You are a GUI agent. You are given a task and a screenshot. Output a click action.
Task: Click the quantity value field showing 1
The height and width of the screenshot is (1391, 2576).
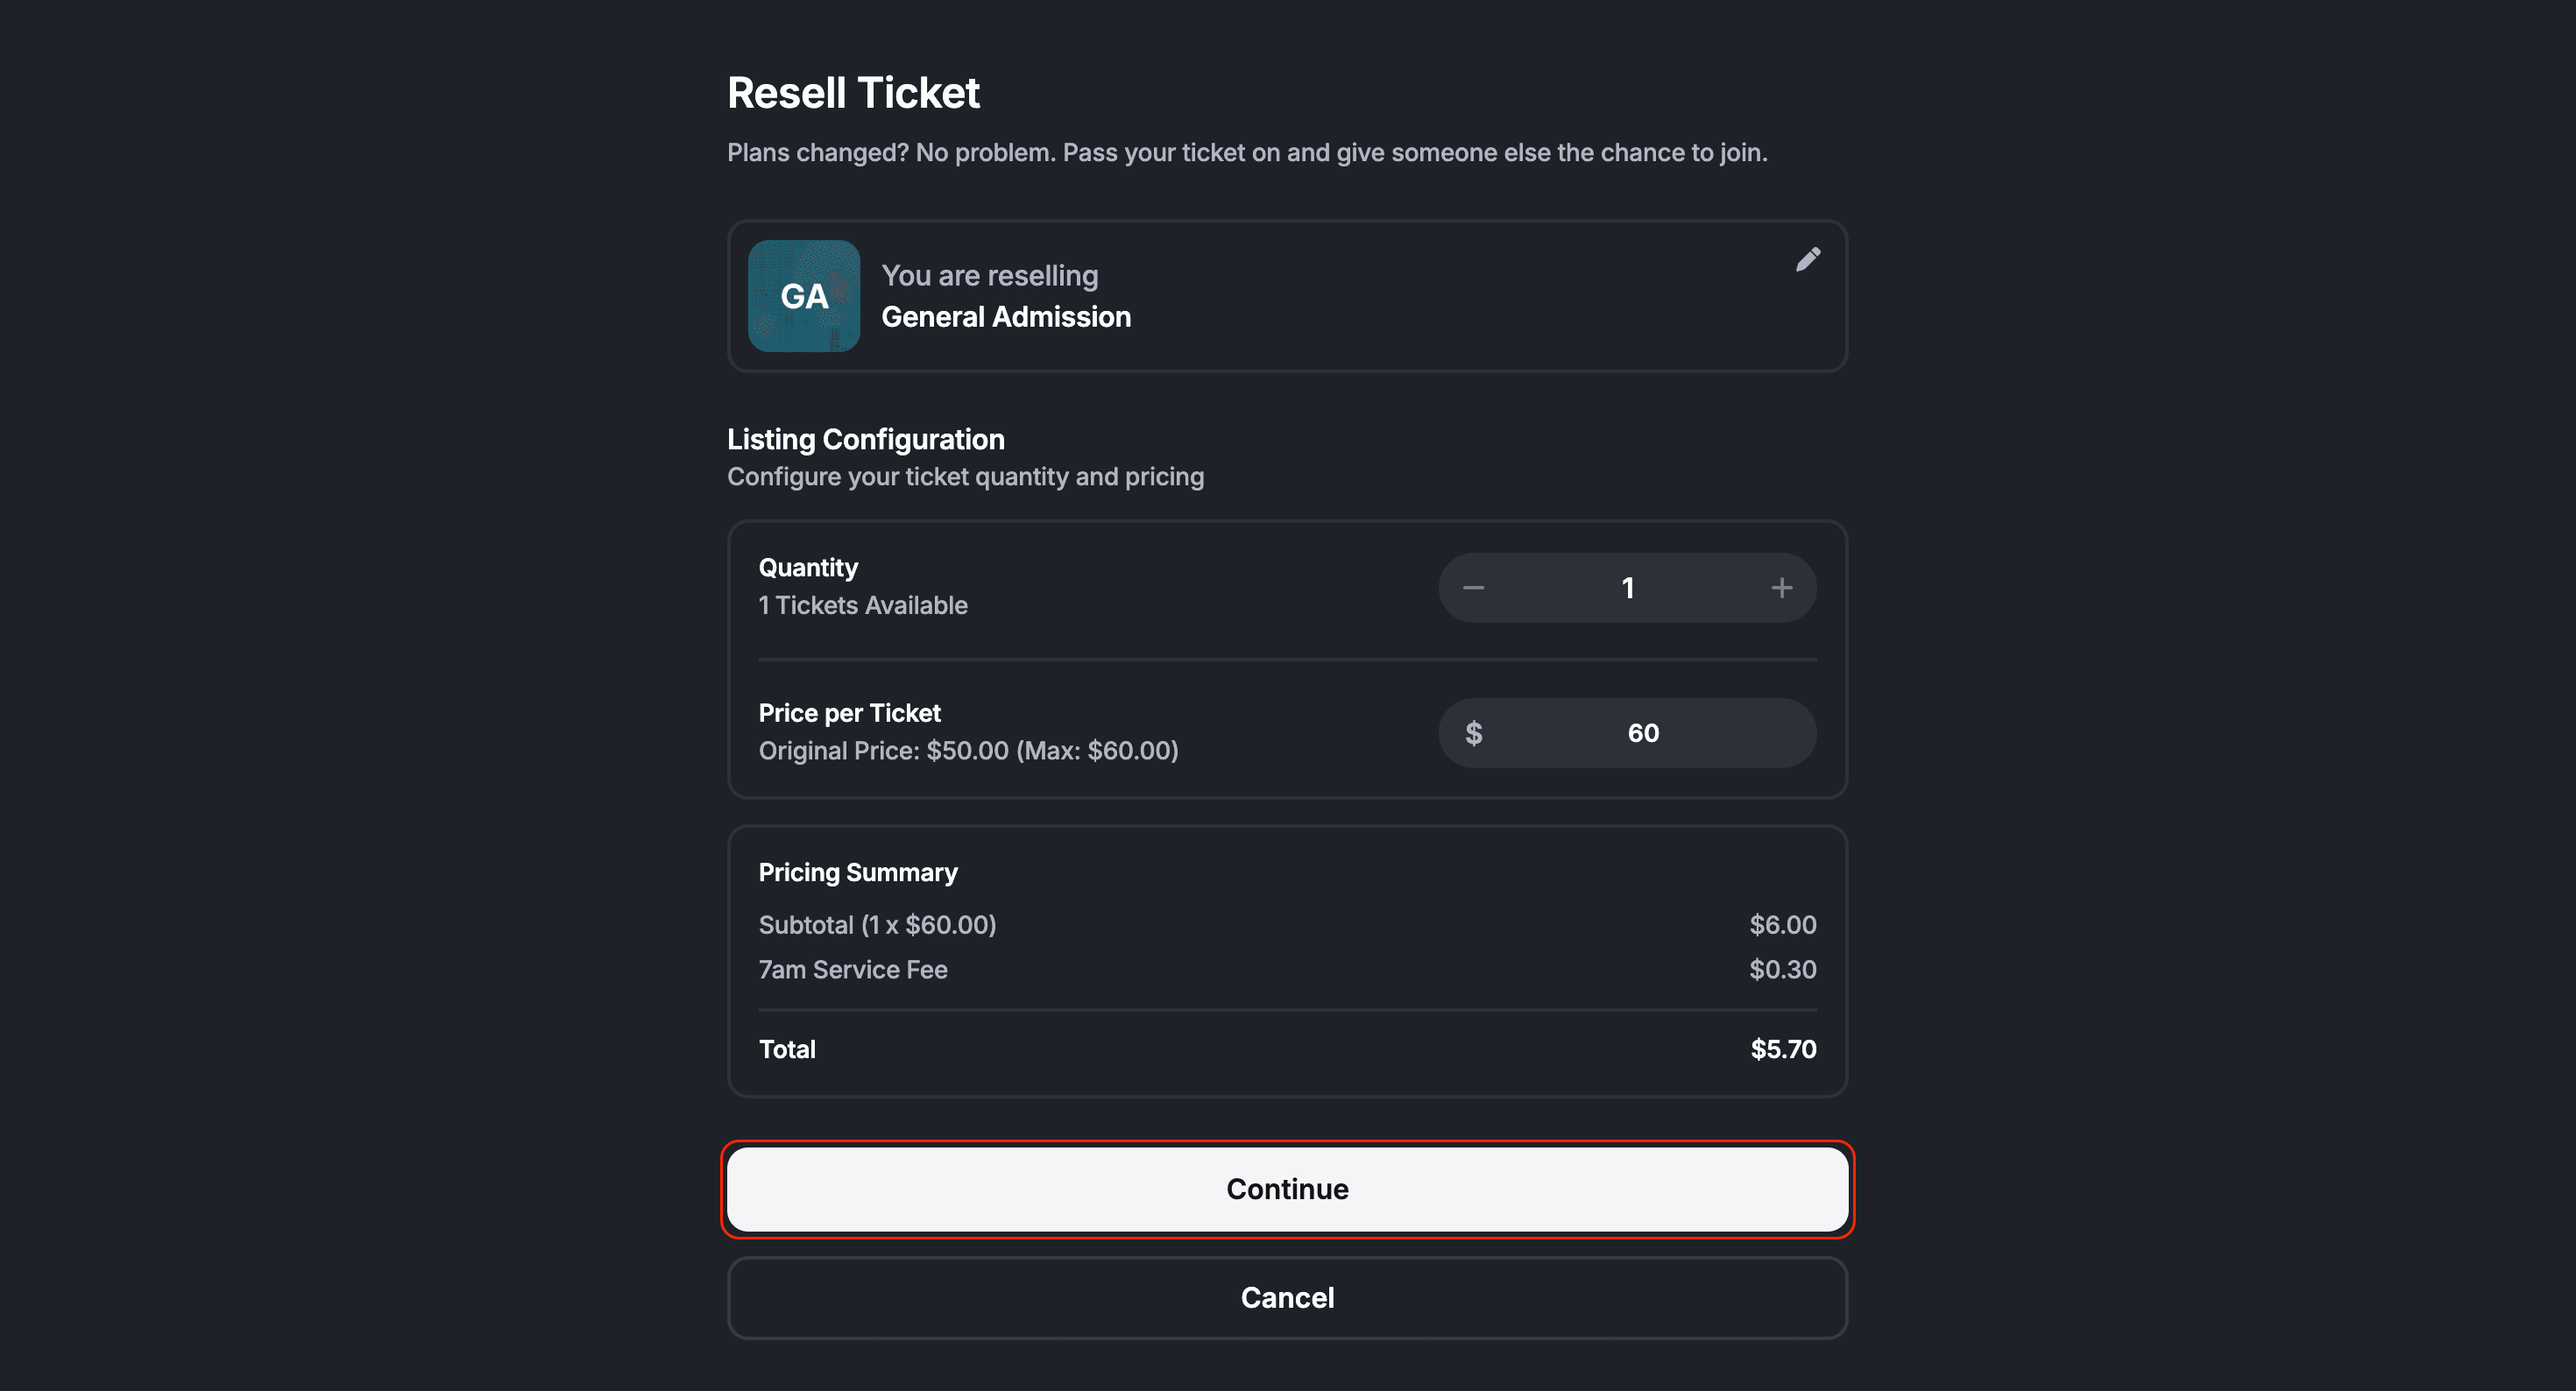point(1627,588)
